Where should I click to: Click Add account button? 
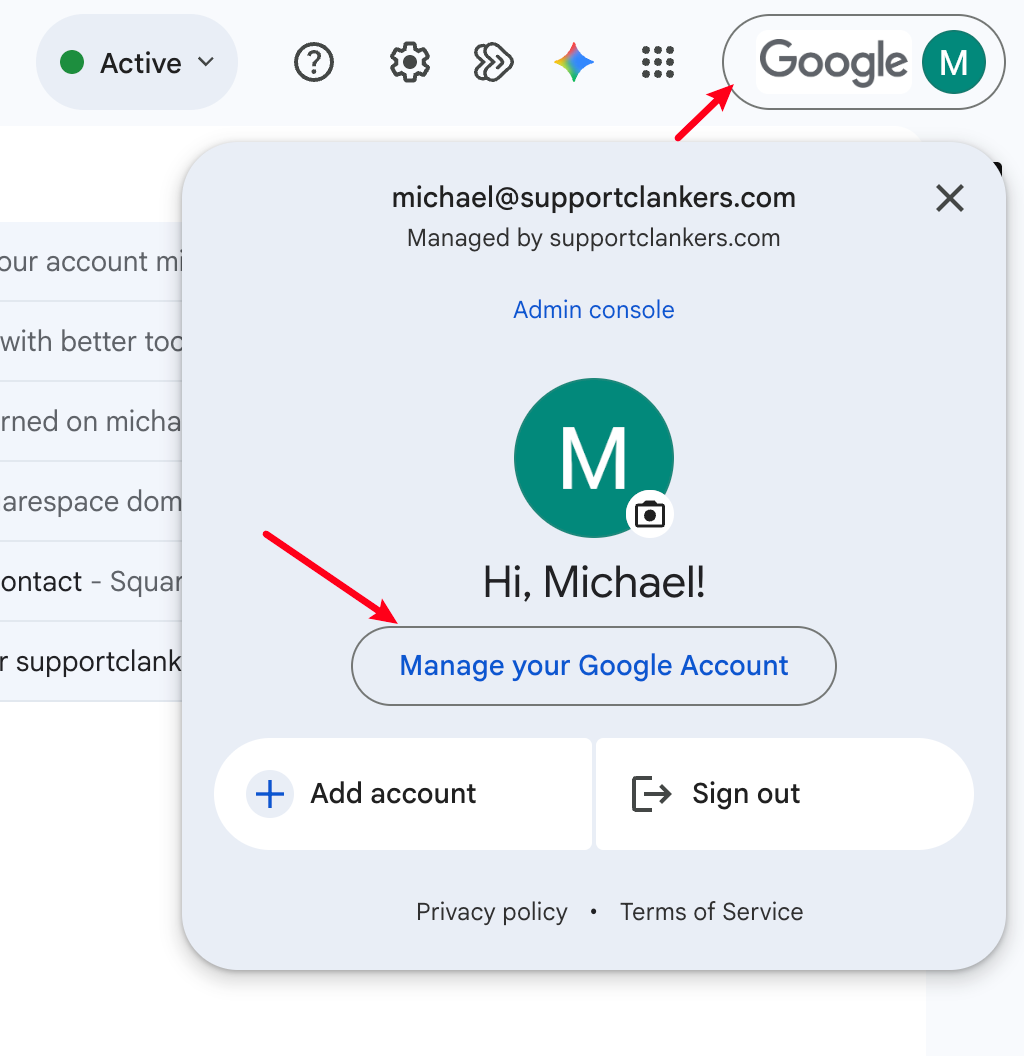[403, 794]
